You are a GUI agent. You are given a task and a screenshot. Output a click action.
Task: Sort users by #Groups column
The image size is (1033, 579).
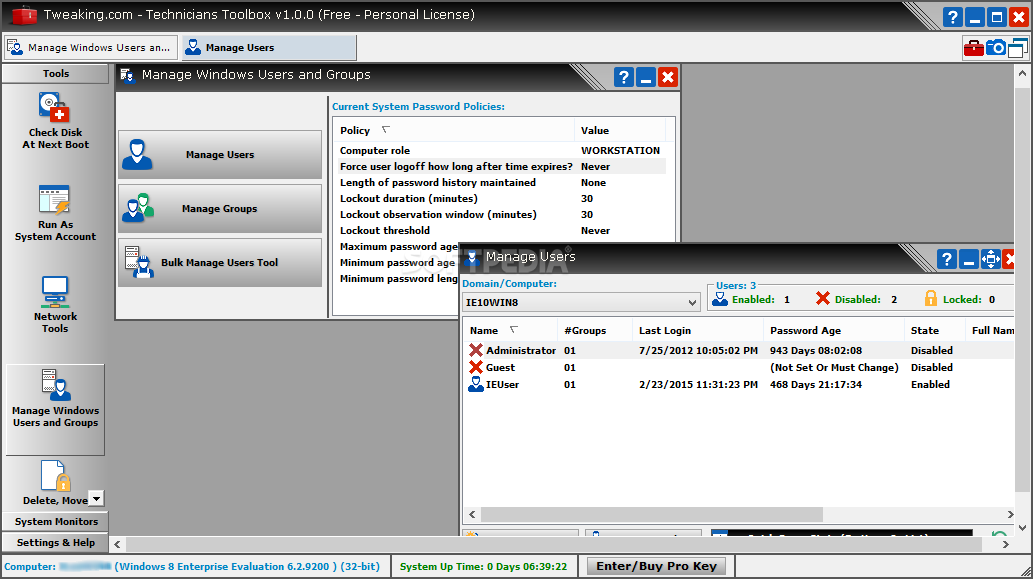595,331
